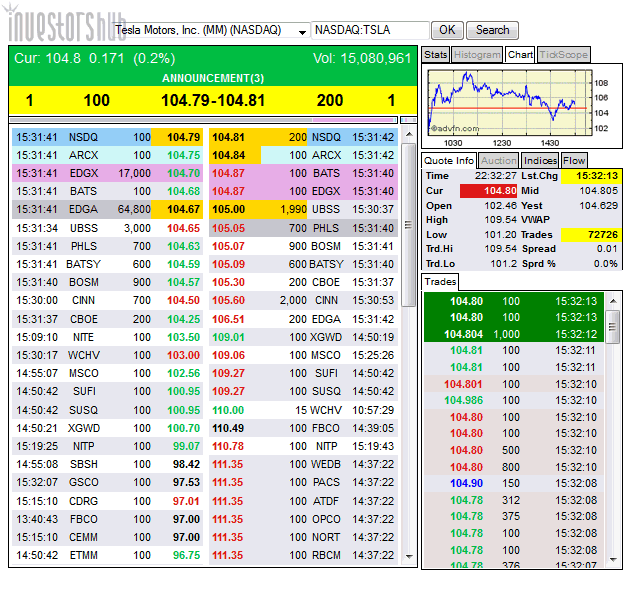Switch to the Histogram tab
Image resolution: width=631 pixels, height=589 pixels.
477,54
